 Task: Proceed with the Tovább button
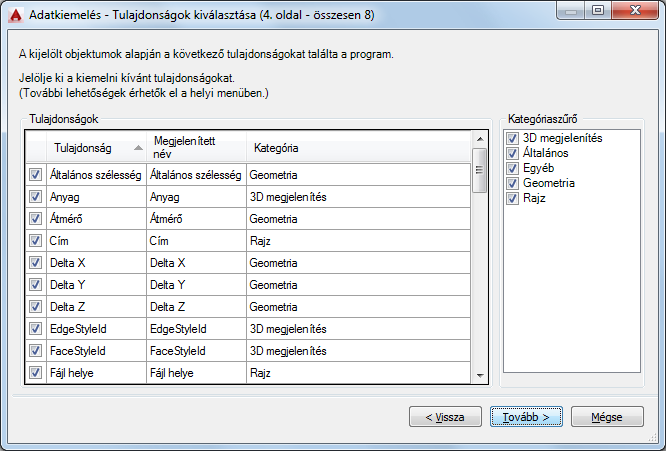point(526,417)
